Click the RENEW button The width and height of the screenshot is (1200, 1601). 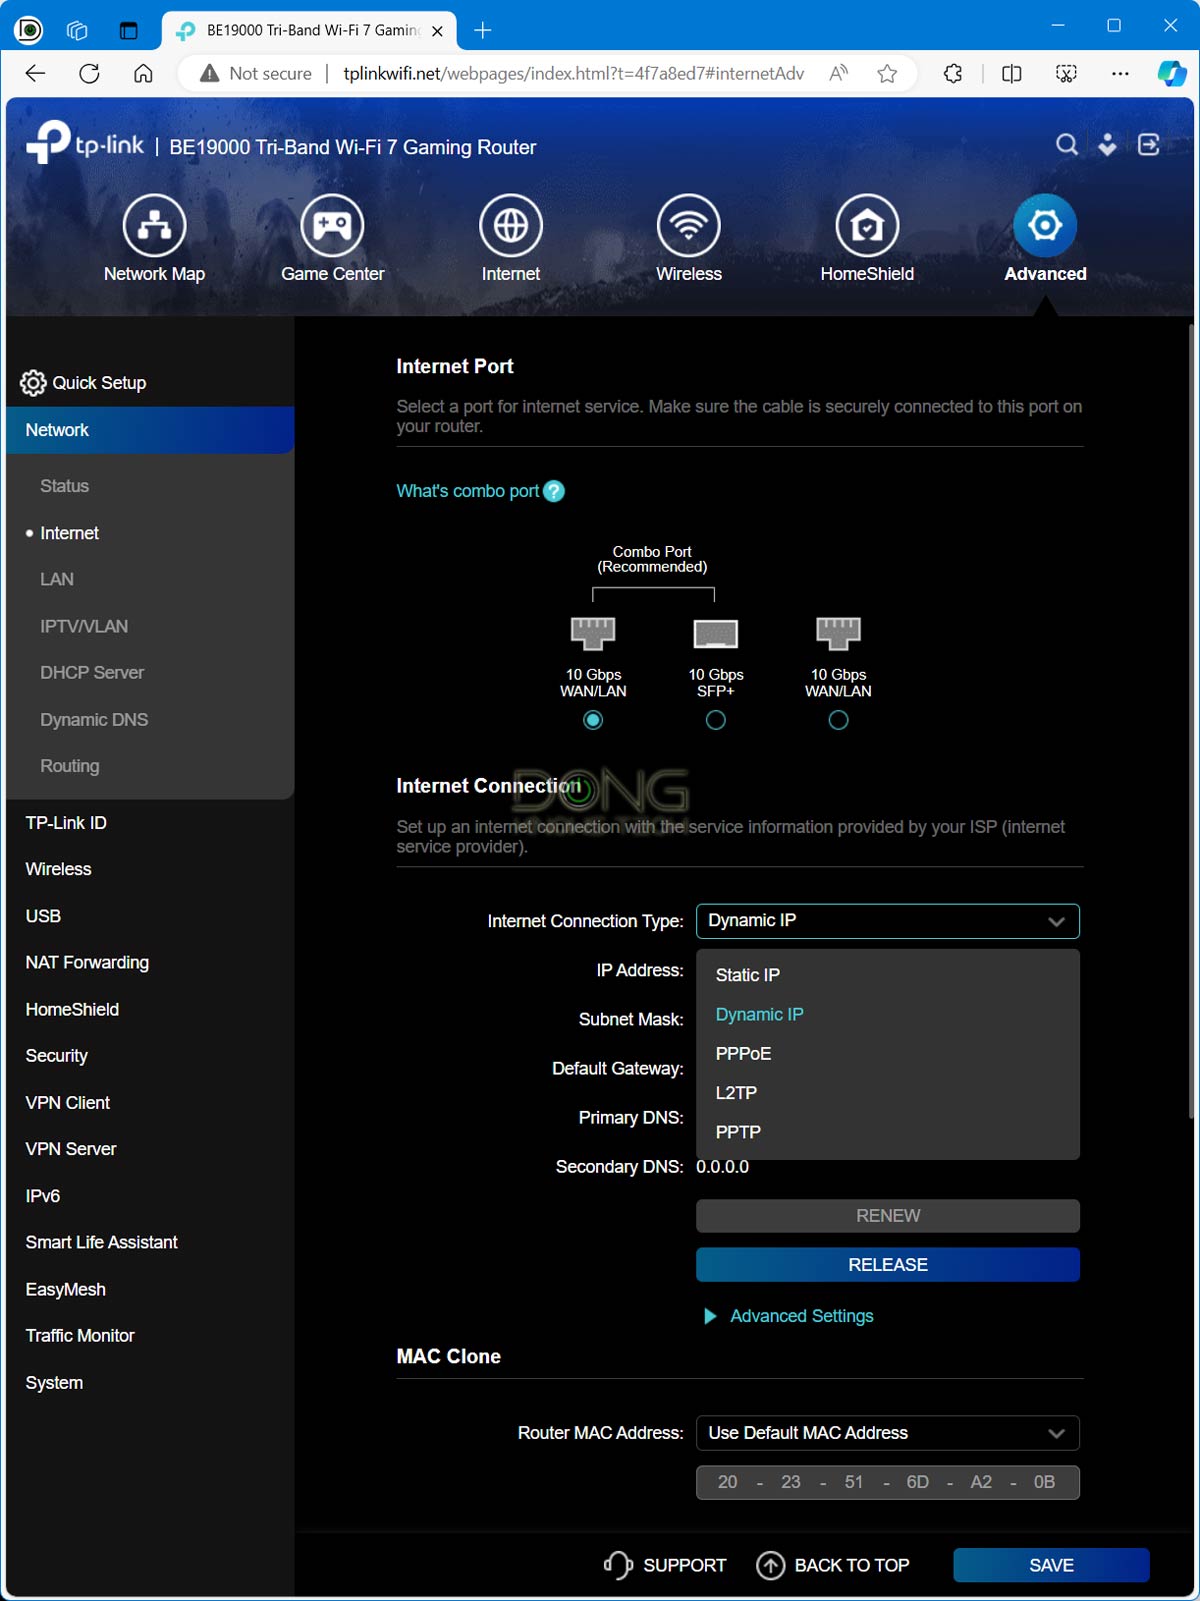[x=888, y=1216]
